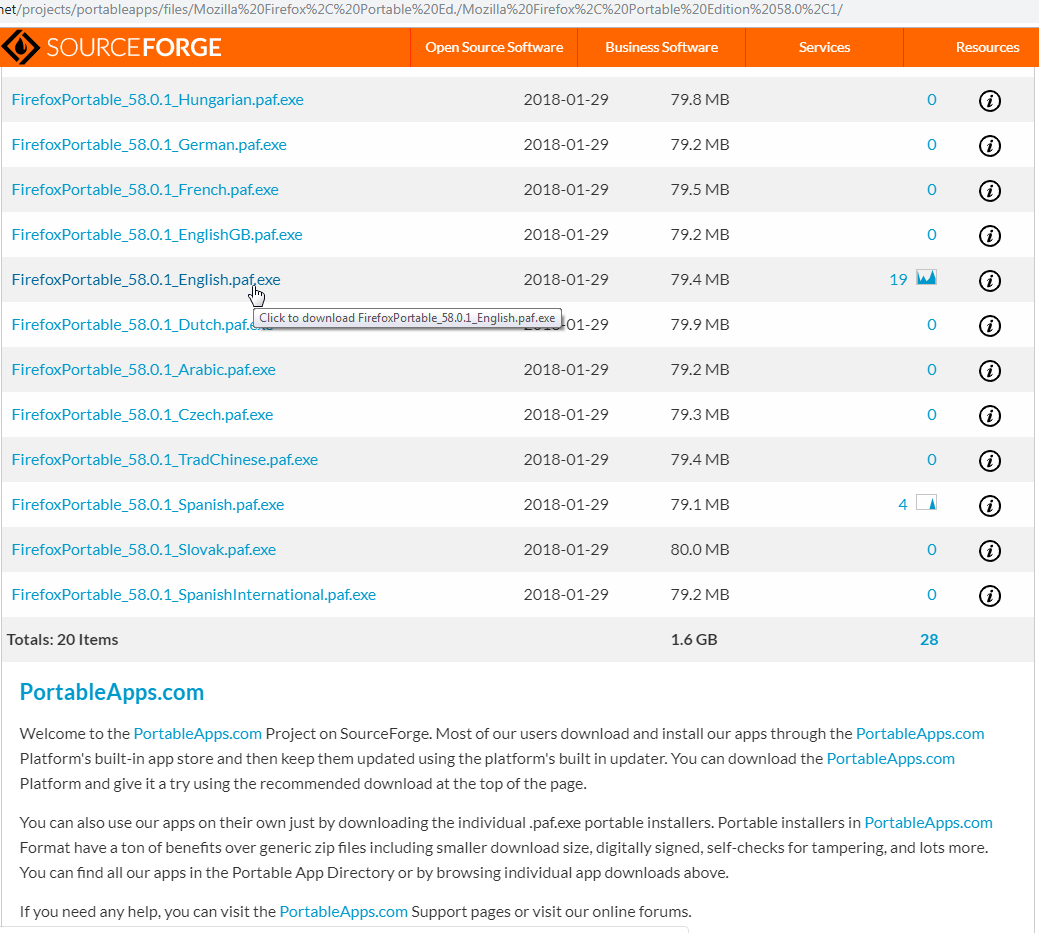Click the 79.5 MB size for French

(700, 190)
